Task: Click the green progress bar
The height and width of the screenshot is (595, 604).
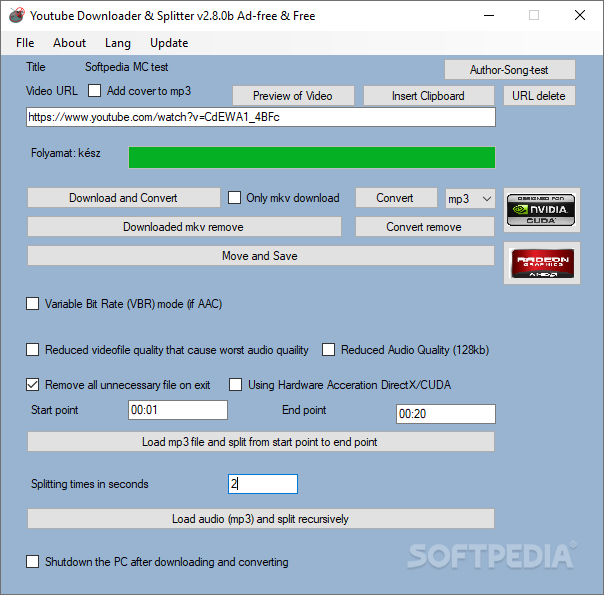Action: (312, 157)
